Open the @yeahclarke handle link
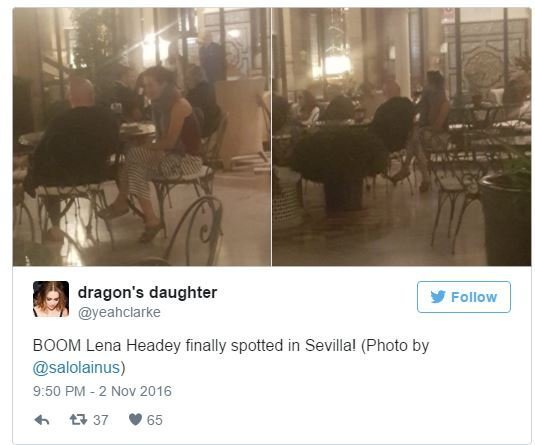 [x=119, y=312]
